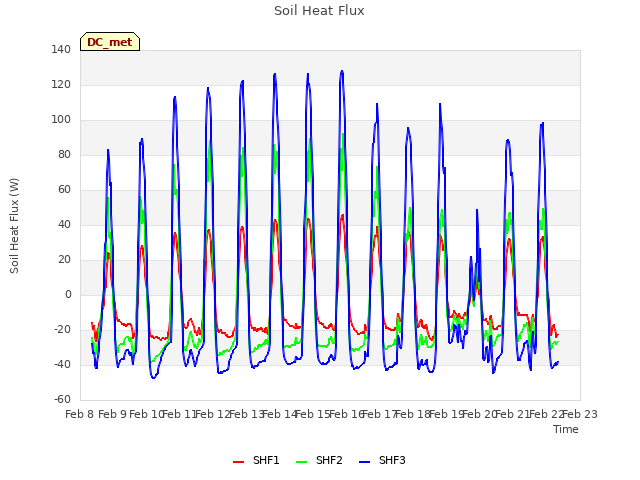Image resolution: width=640 pixels, height=480 pixels.
Task: Click the Feb 23 x-axis tick label
Action: click(580, 414)
